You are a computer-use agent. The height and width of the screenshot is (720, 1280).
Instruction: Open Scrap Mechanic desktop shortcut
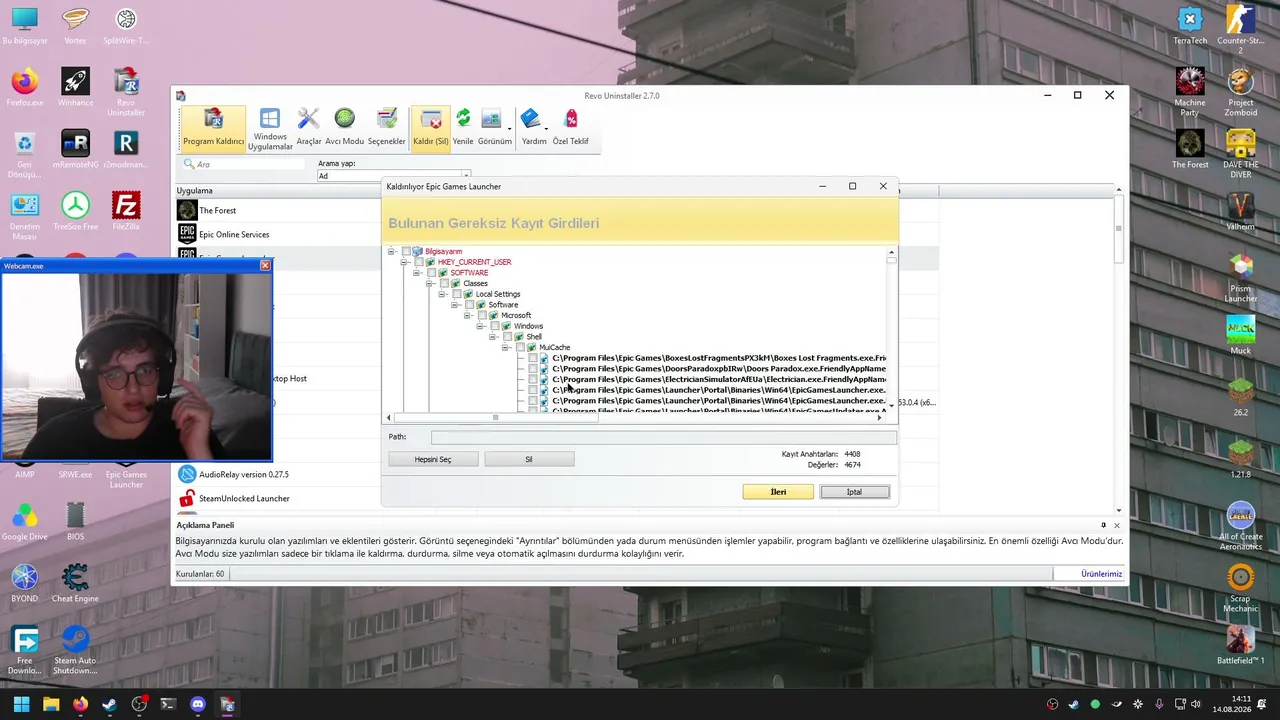click(x=1241, y=588)
